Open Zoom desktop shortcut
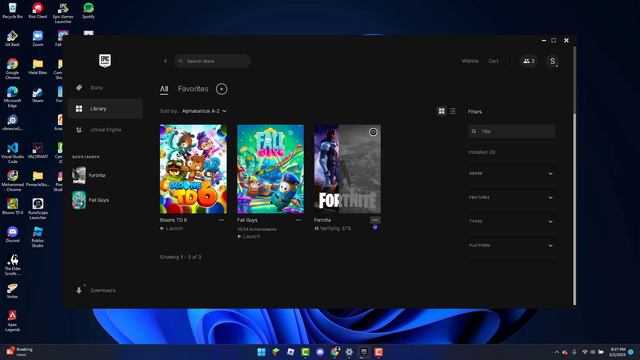Screen dimensions: 640x360 pos(38,39)
